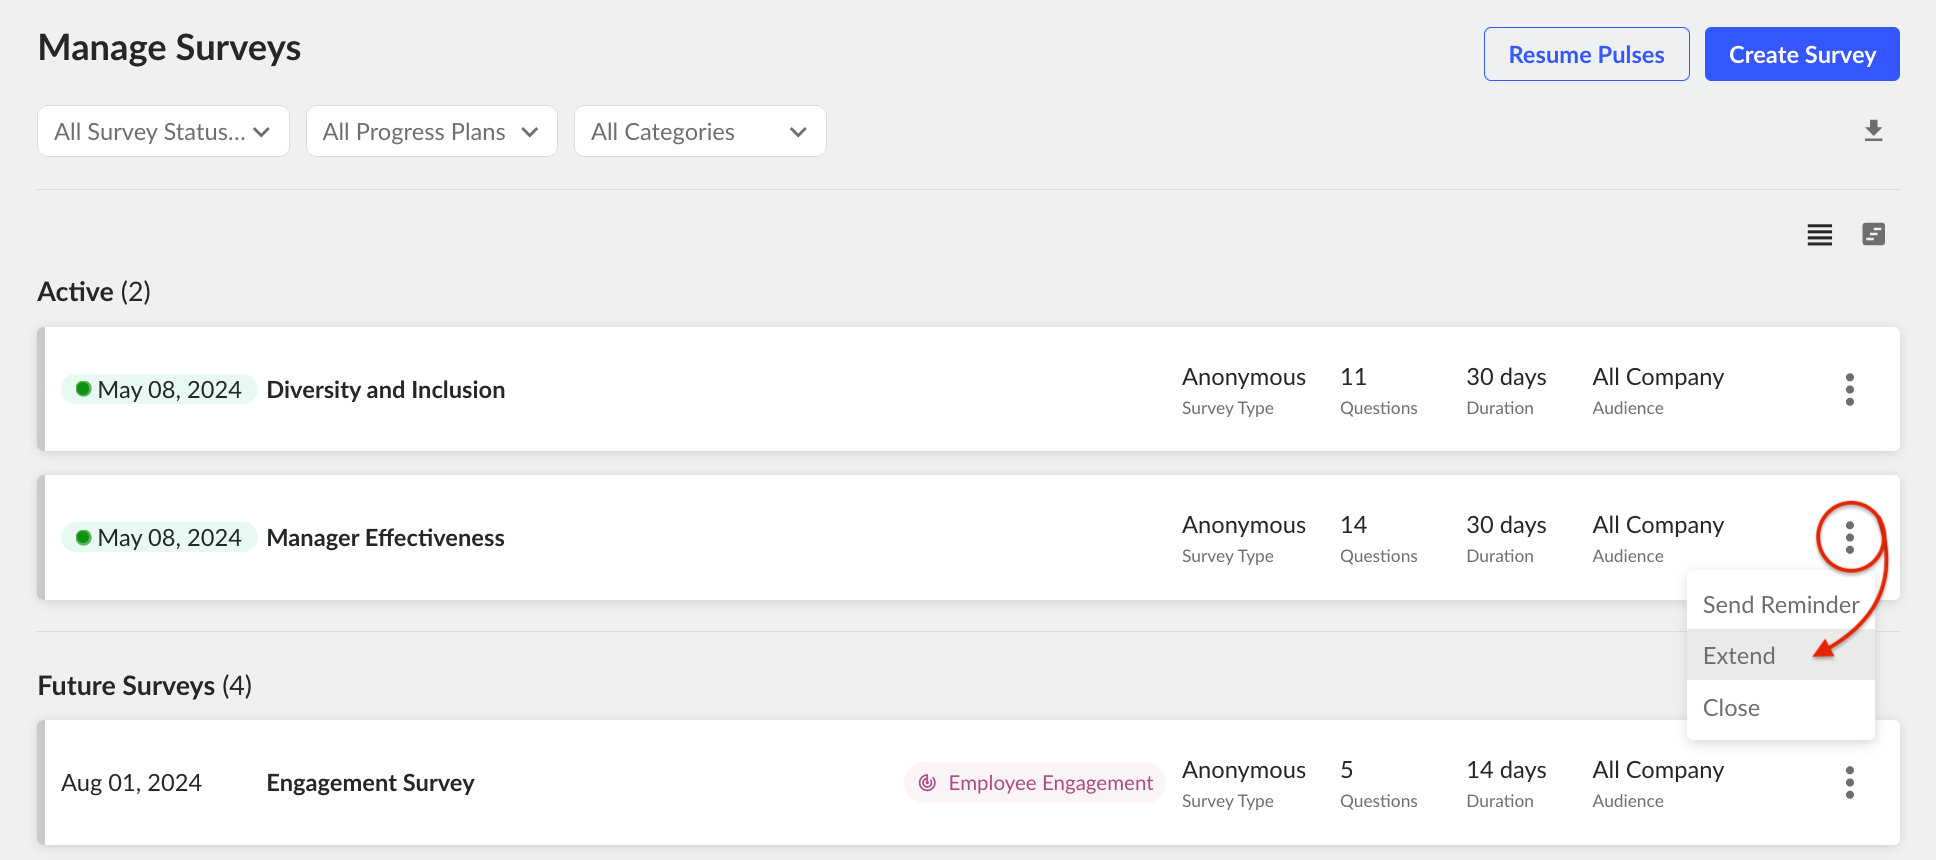The image size is (1936, 860).
Task: Click the Create Survey button
Action: (x=1802, y=54)
